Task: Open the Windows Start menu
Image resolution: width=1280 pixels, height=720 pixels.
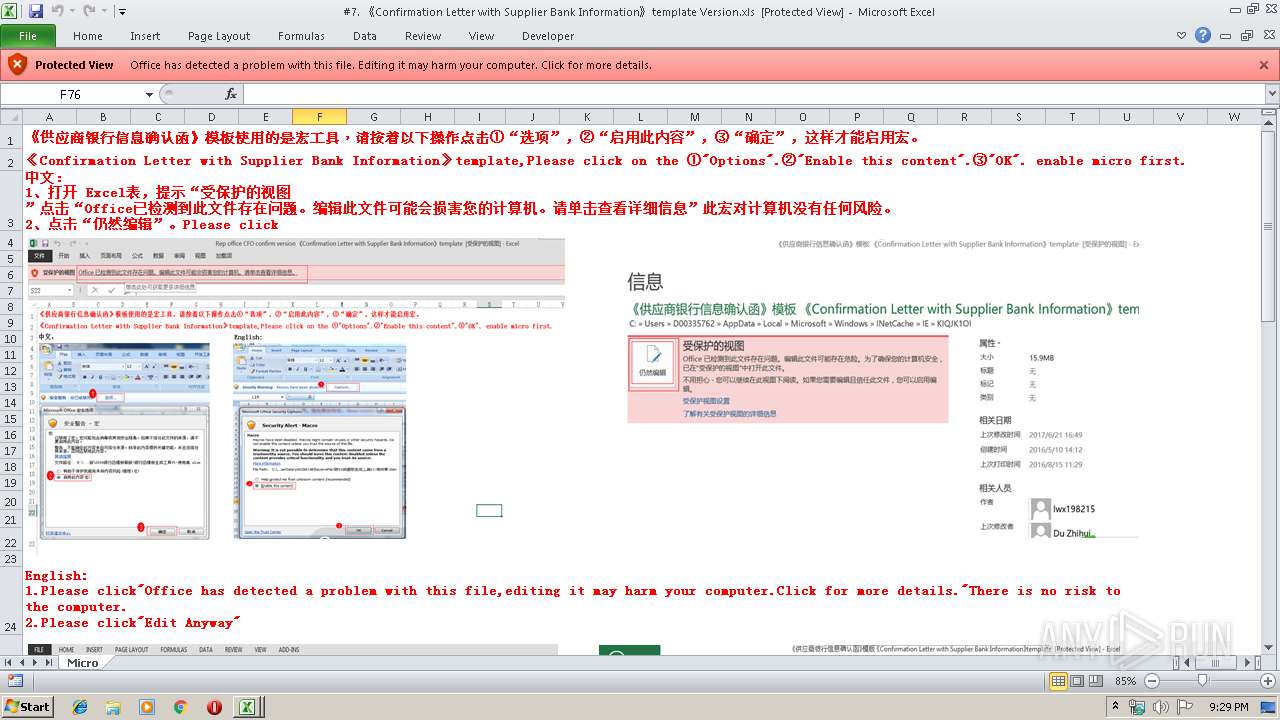Action: 28,706
